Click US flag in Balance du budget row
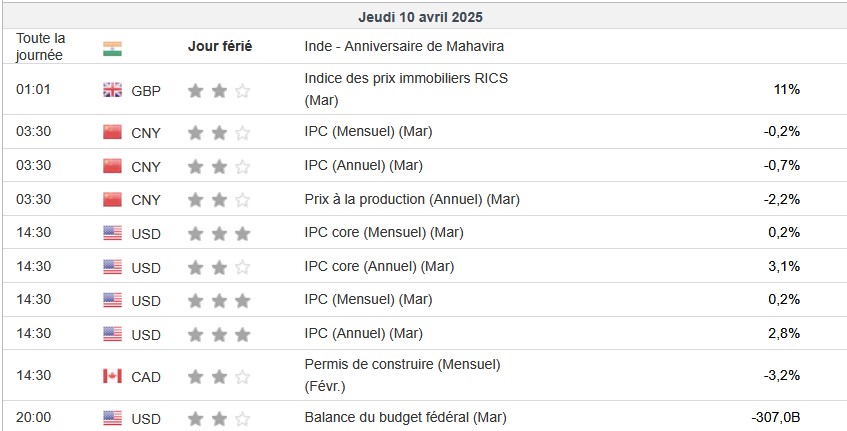 112,418
